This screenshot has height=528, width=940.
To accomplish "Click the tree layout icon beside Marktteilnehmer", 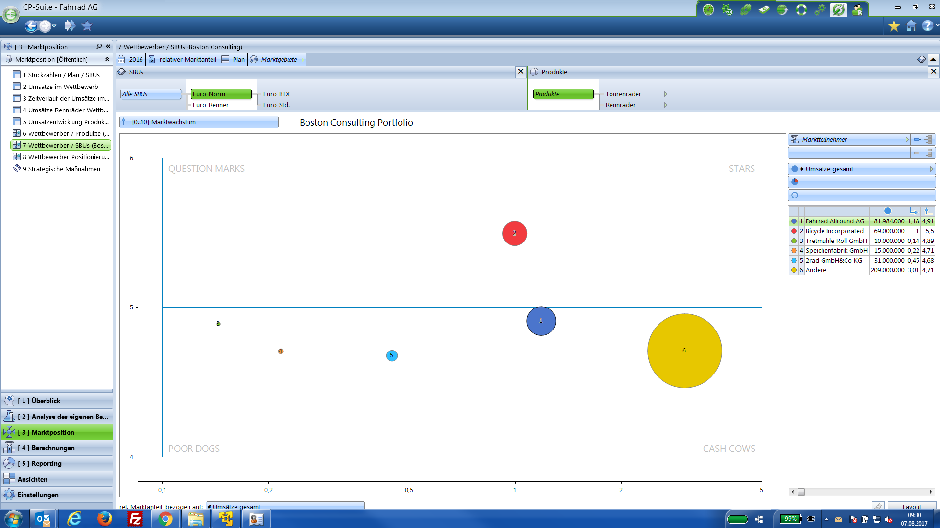I will pyautogui.click(x=929, y=140).
